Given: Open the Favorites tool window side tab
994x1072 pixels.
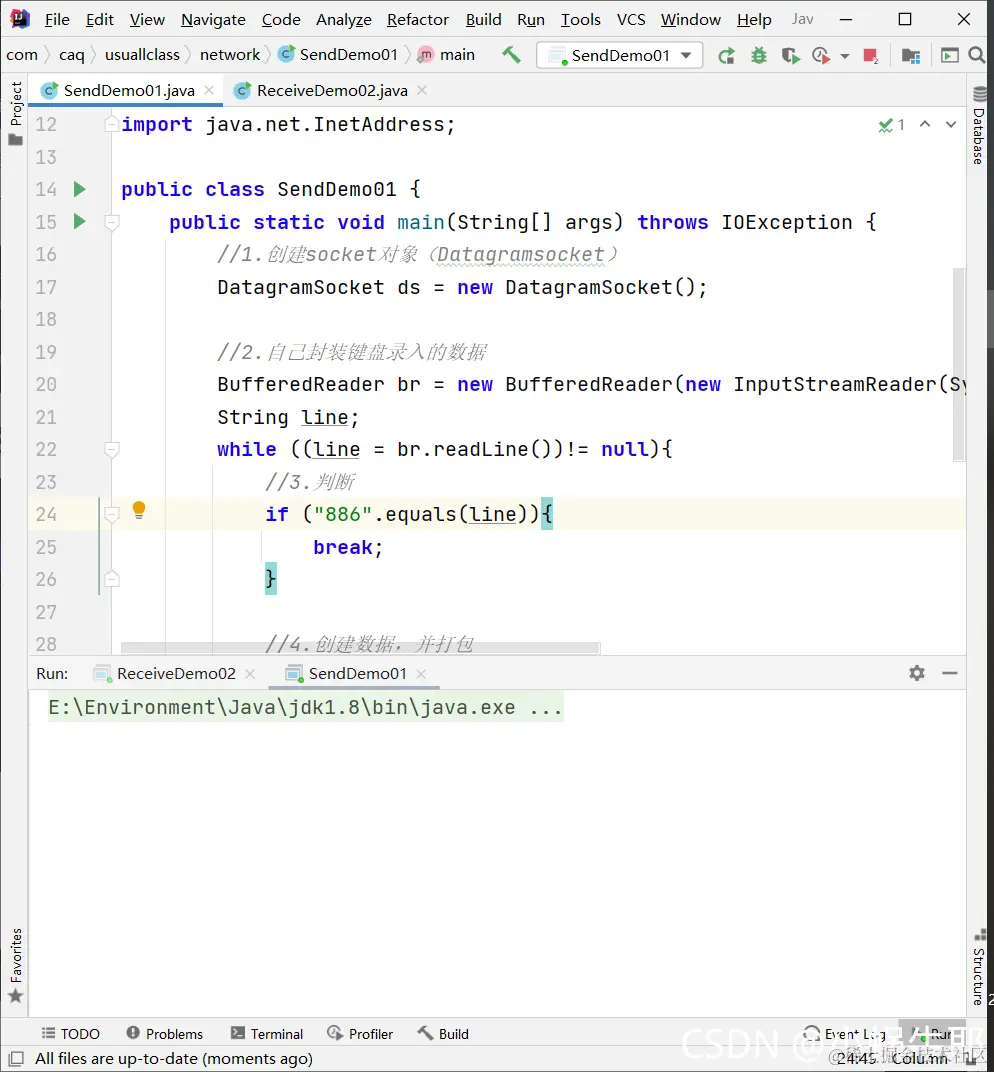Looking at the screenshot, I should [x=16, y=965].
